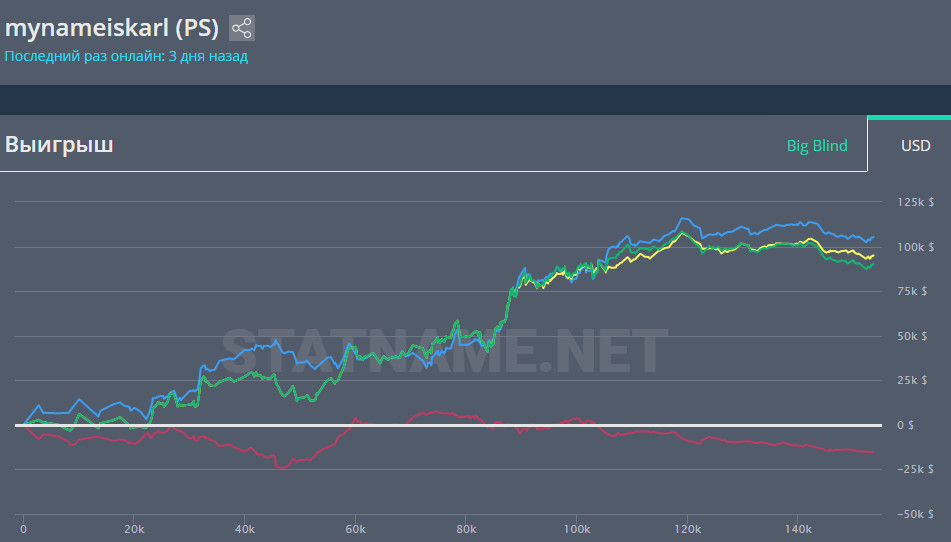Image resolution: width=951 pixels, height=542 pixels.
Task: Select the USD tab
Action: pyautogui.click(x=915, y=146)
